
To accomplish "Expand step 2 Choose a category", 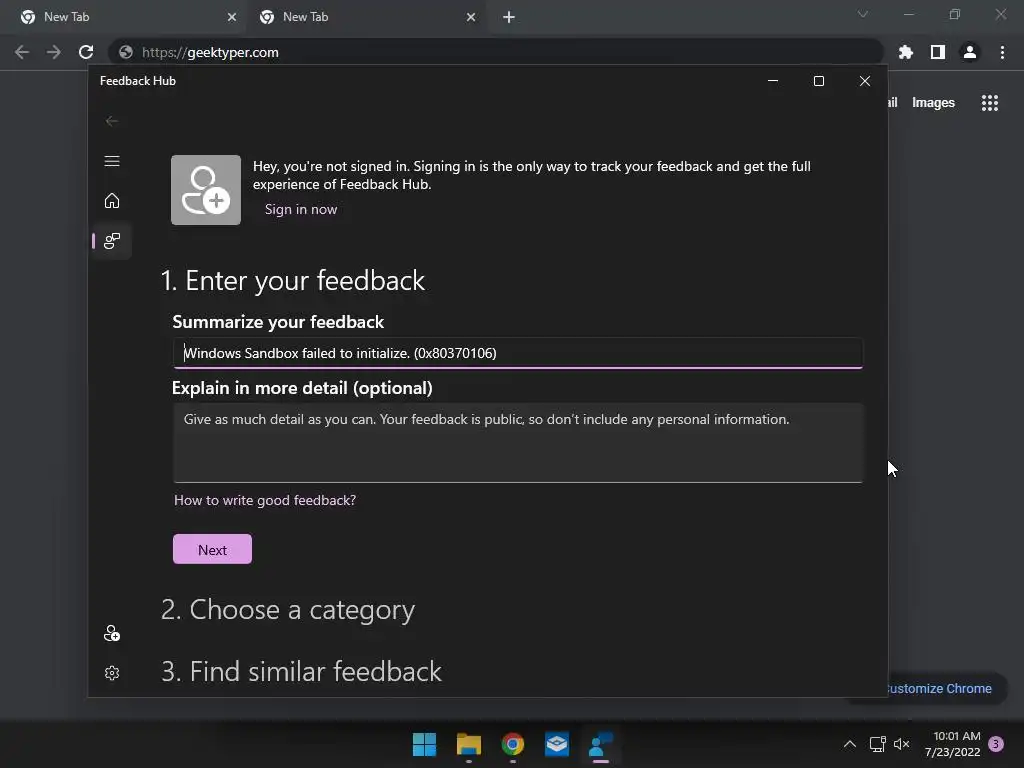I will [287, 609].
